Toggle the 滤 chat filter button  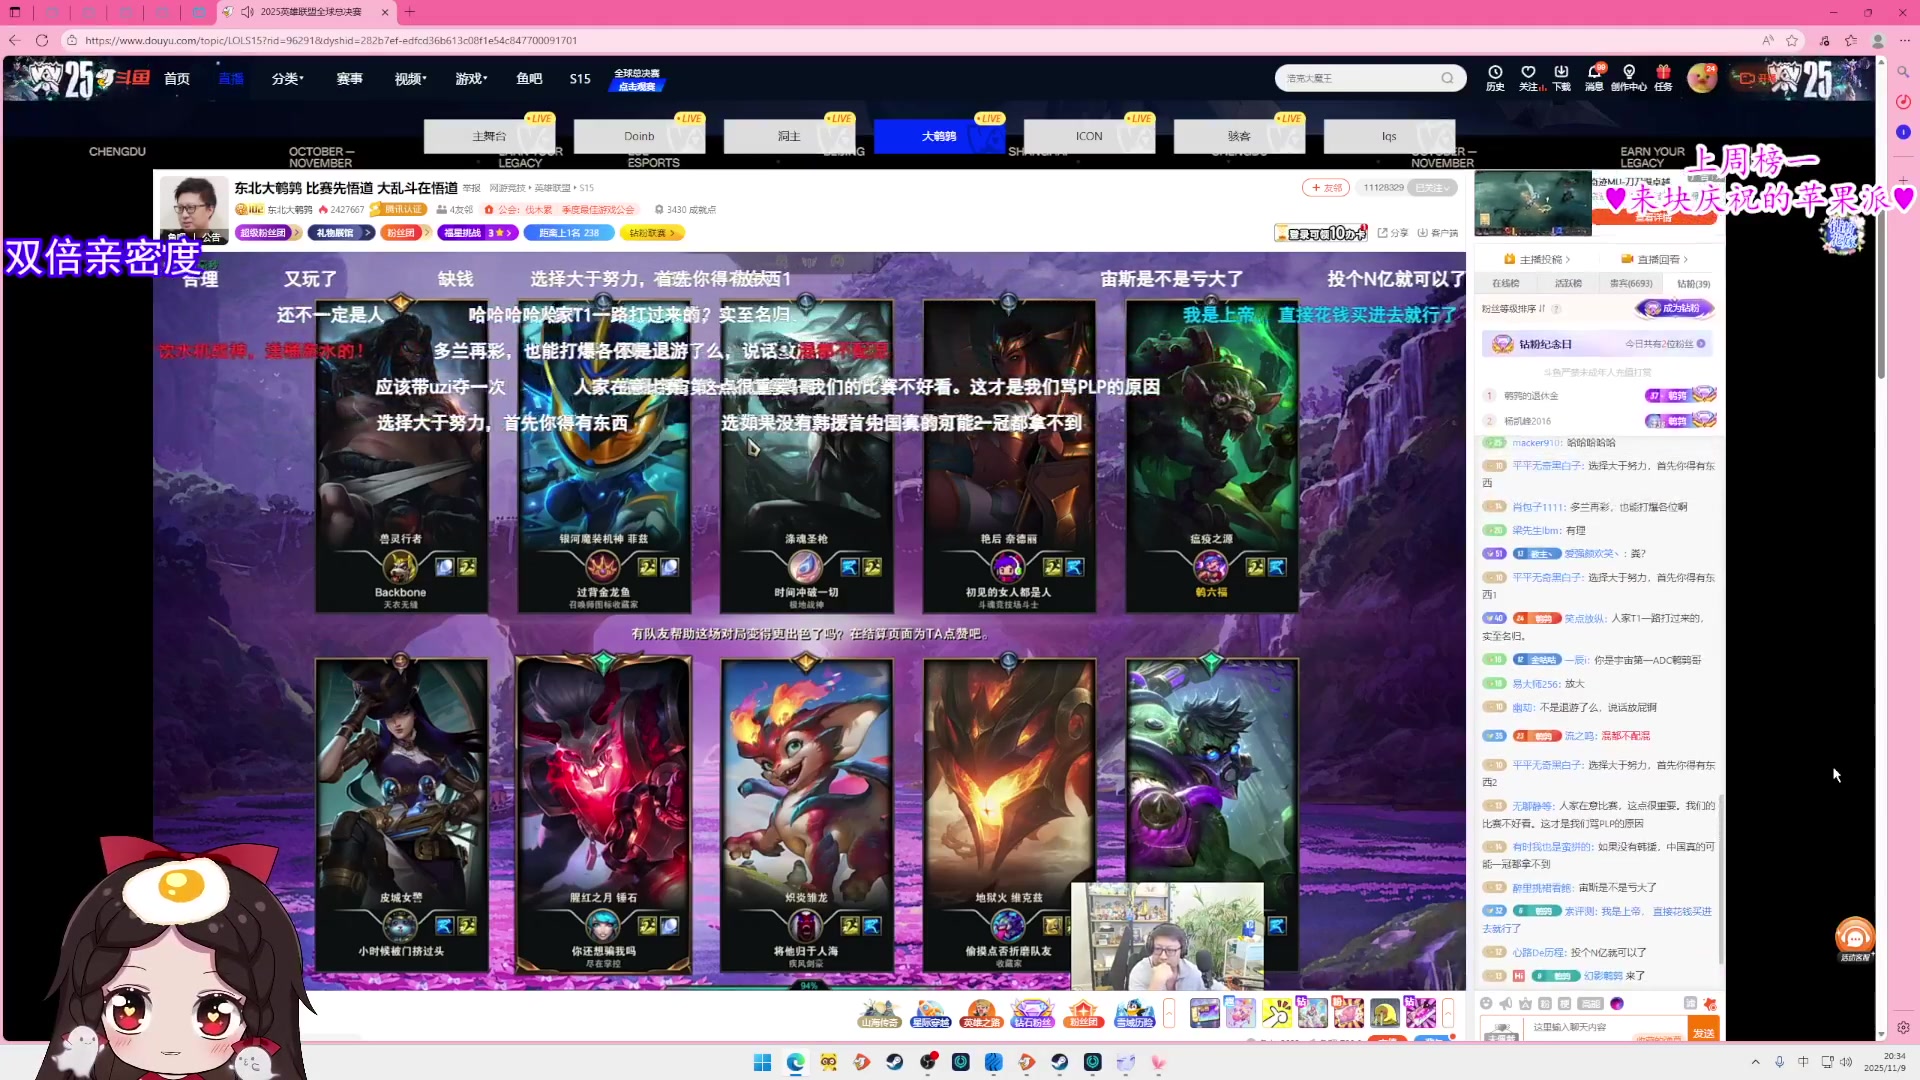point(1690,1003)
